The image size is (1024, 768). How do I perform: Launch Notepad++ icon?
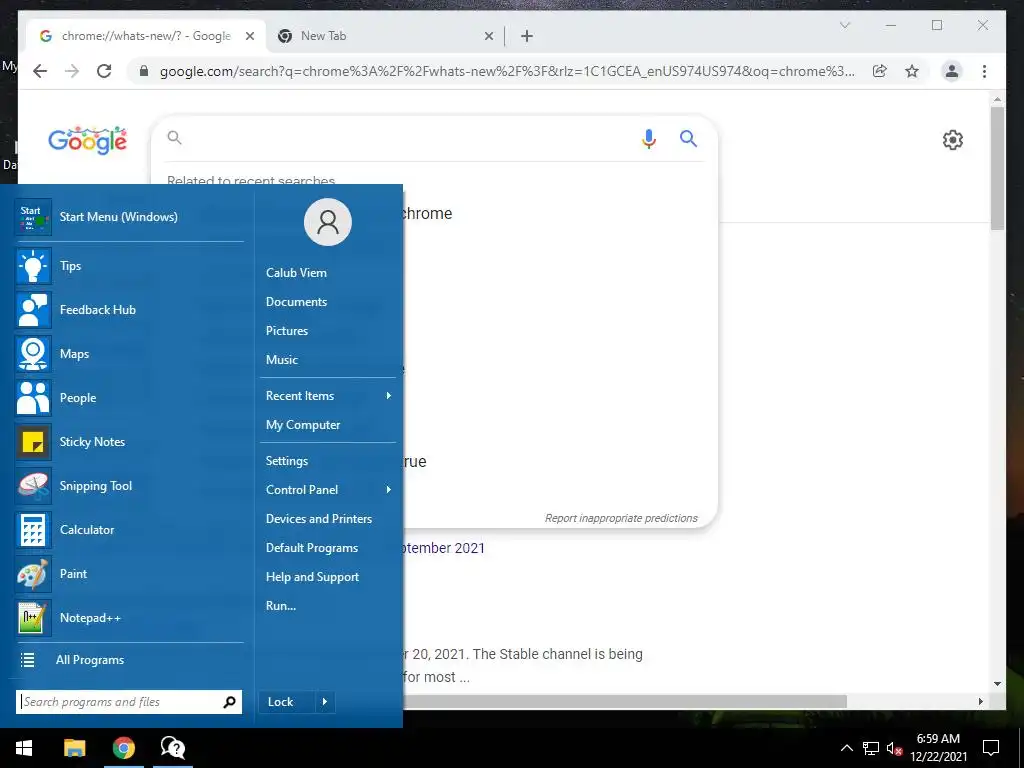tap(33, 618)
